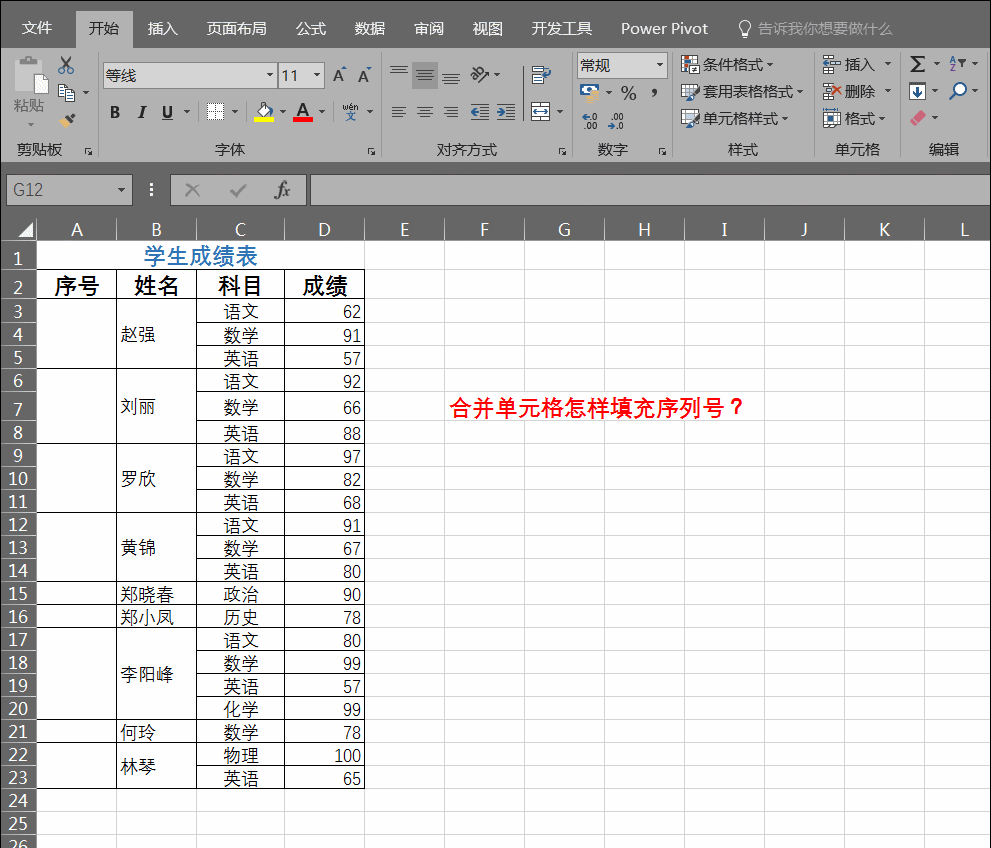
Task: Click the formula bar input area
Action: tap(650, 190)
